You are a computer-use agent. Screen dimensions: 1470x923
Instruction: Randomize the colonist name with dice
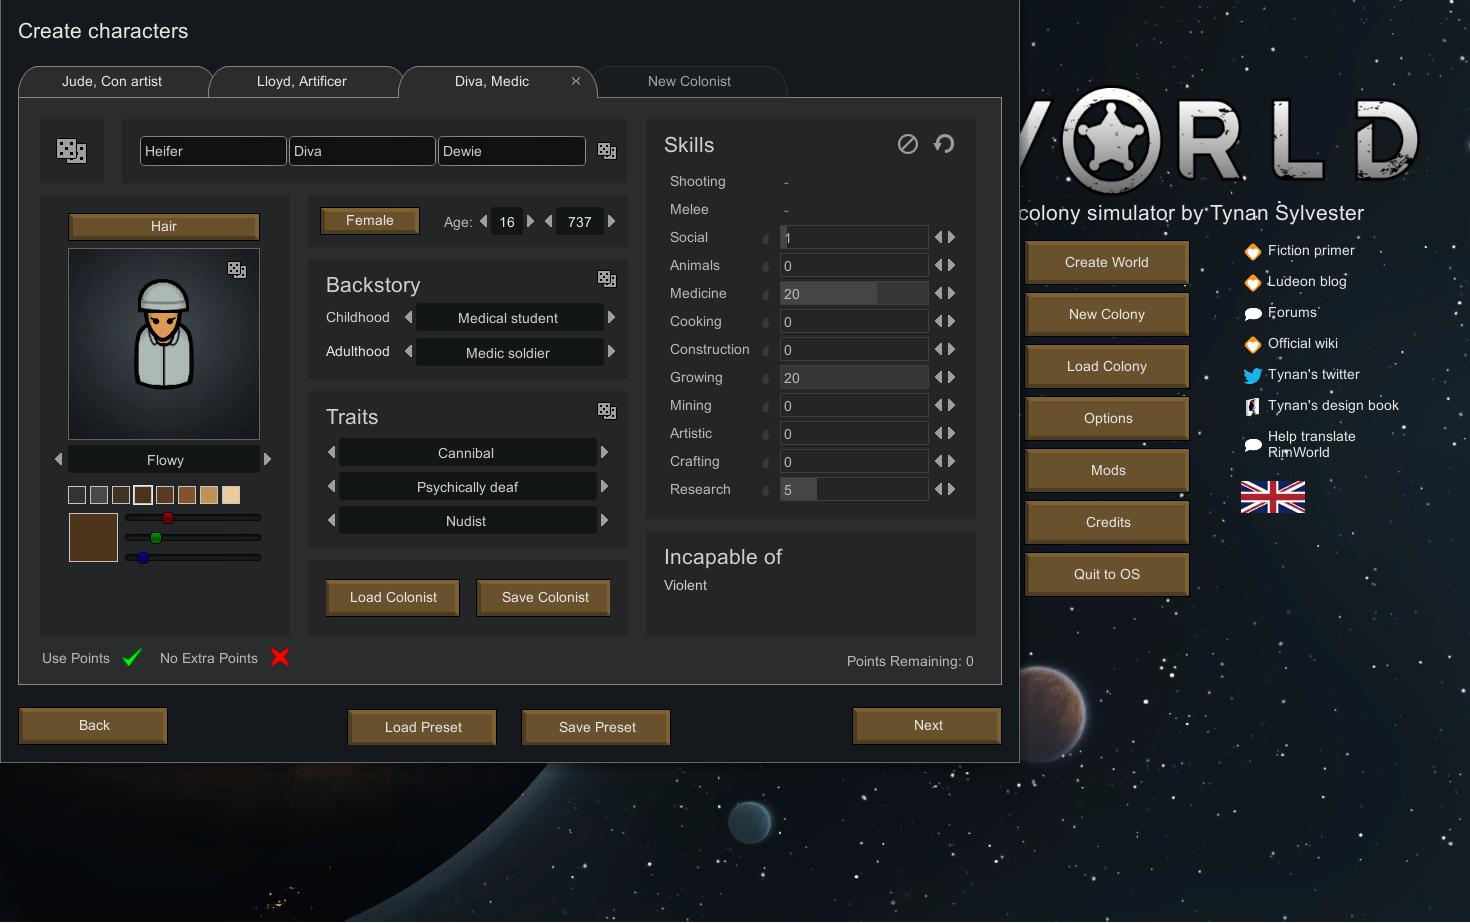pyautogui.click(x=607, y=151)
